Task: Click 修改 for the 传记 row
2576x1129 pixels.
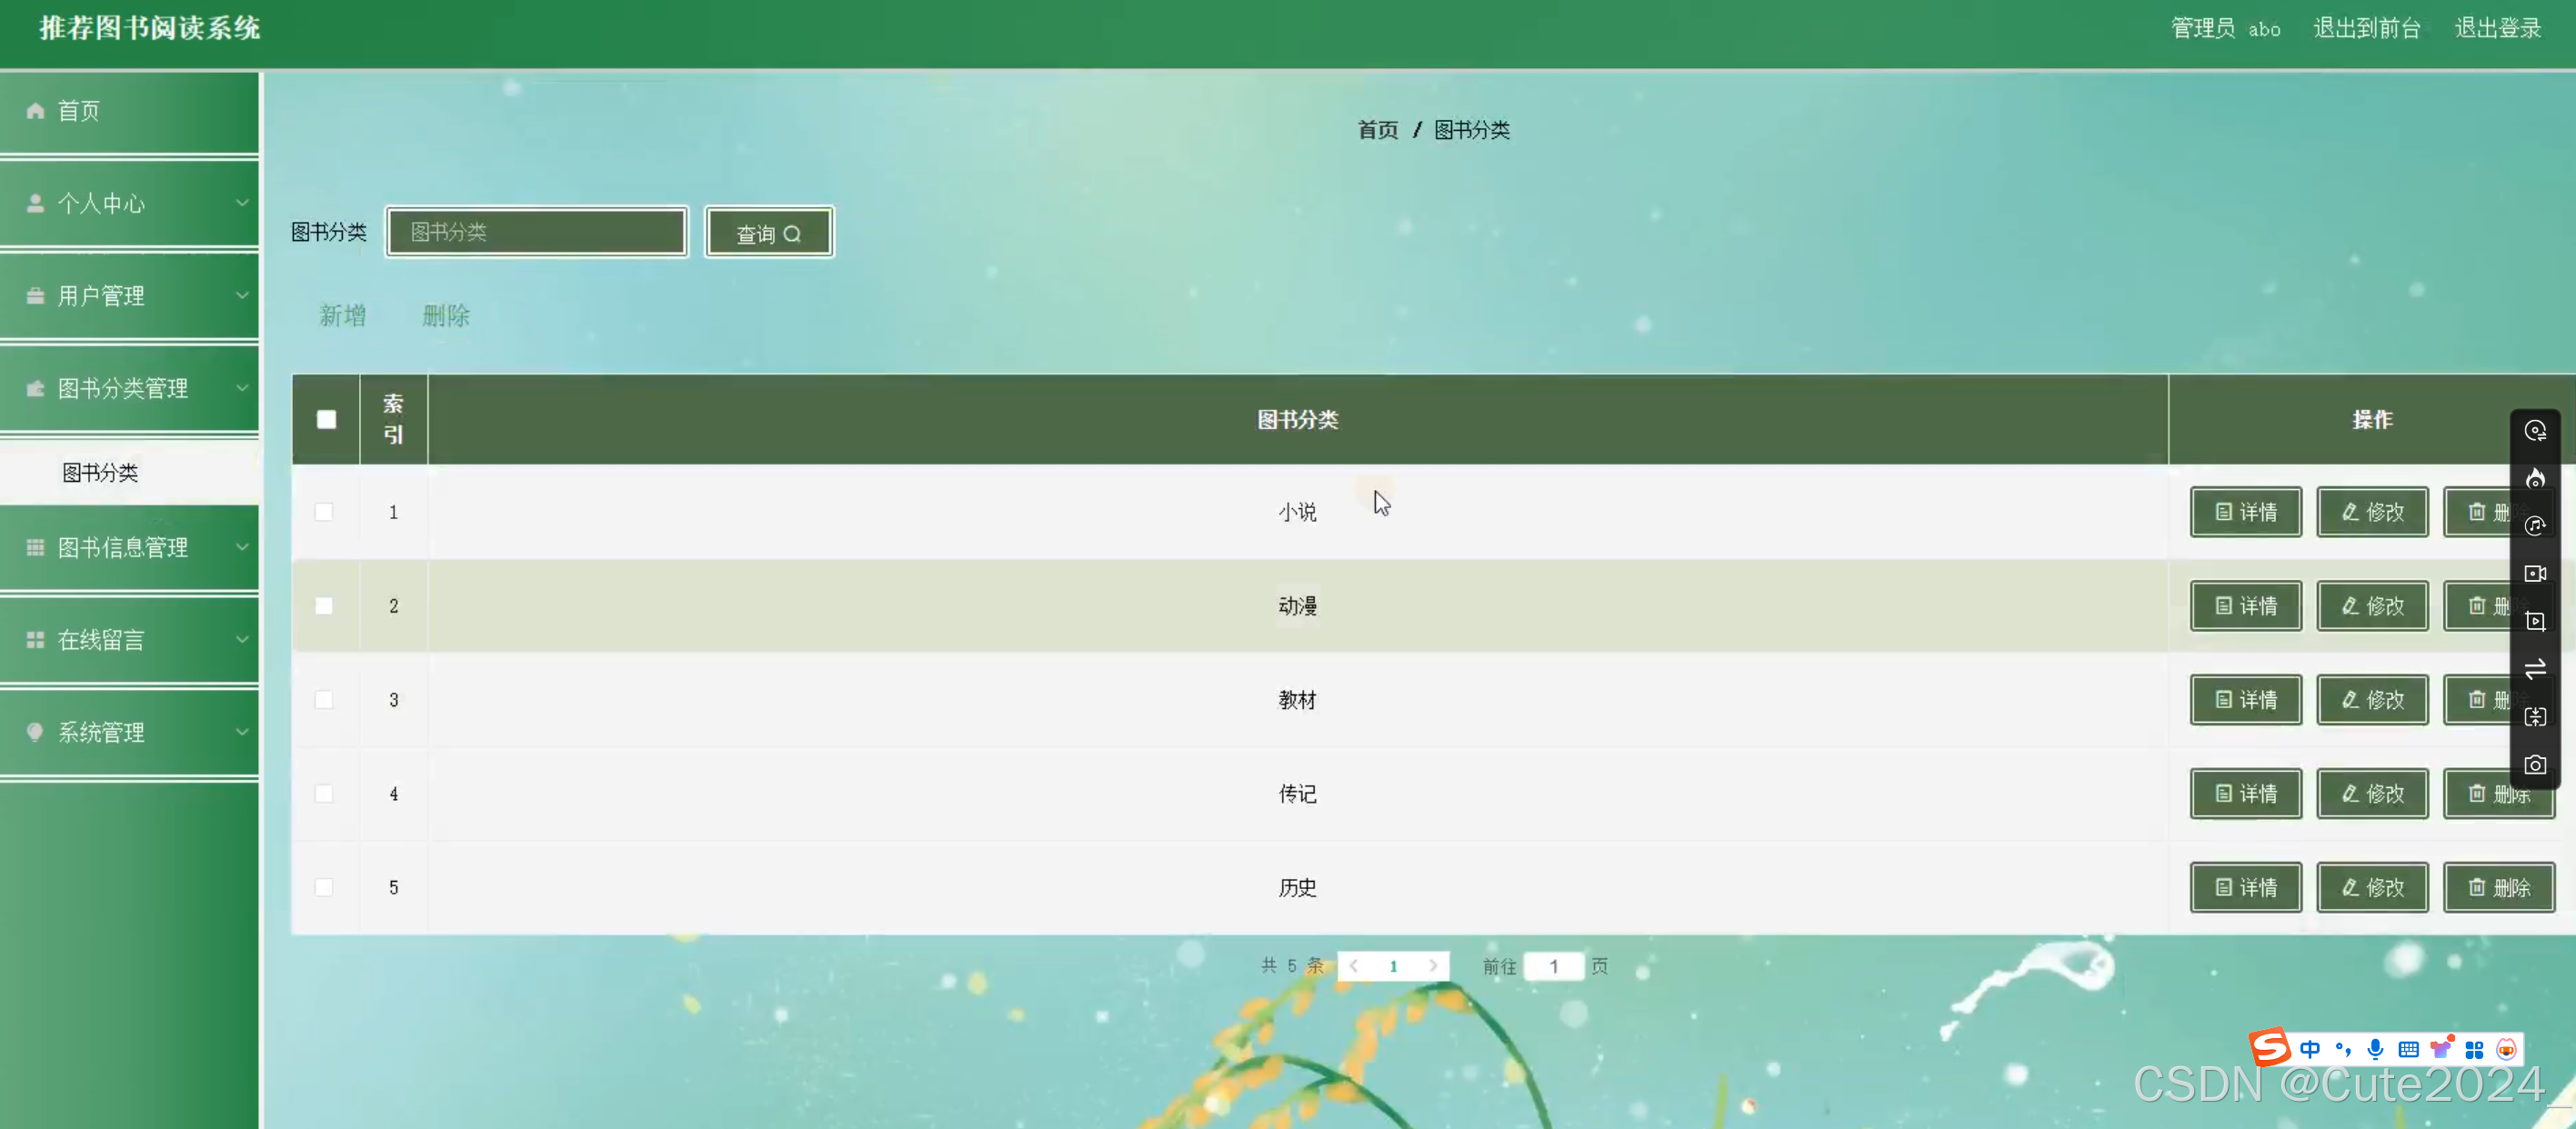Action: [x=2373, y=794]
